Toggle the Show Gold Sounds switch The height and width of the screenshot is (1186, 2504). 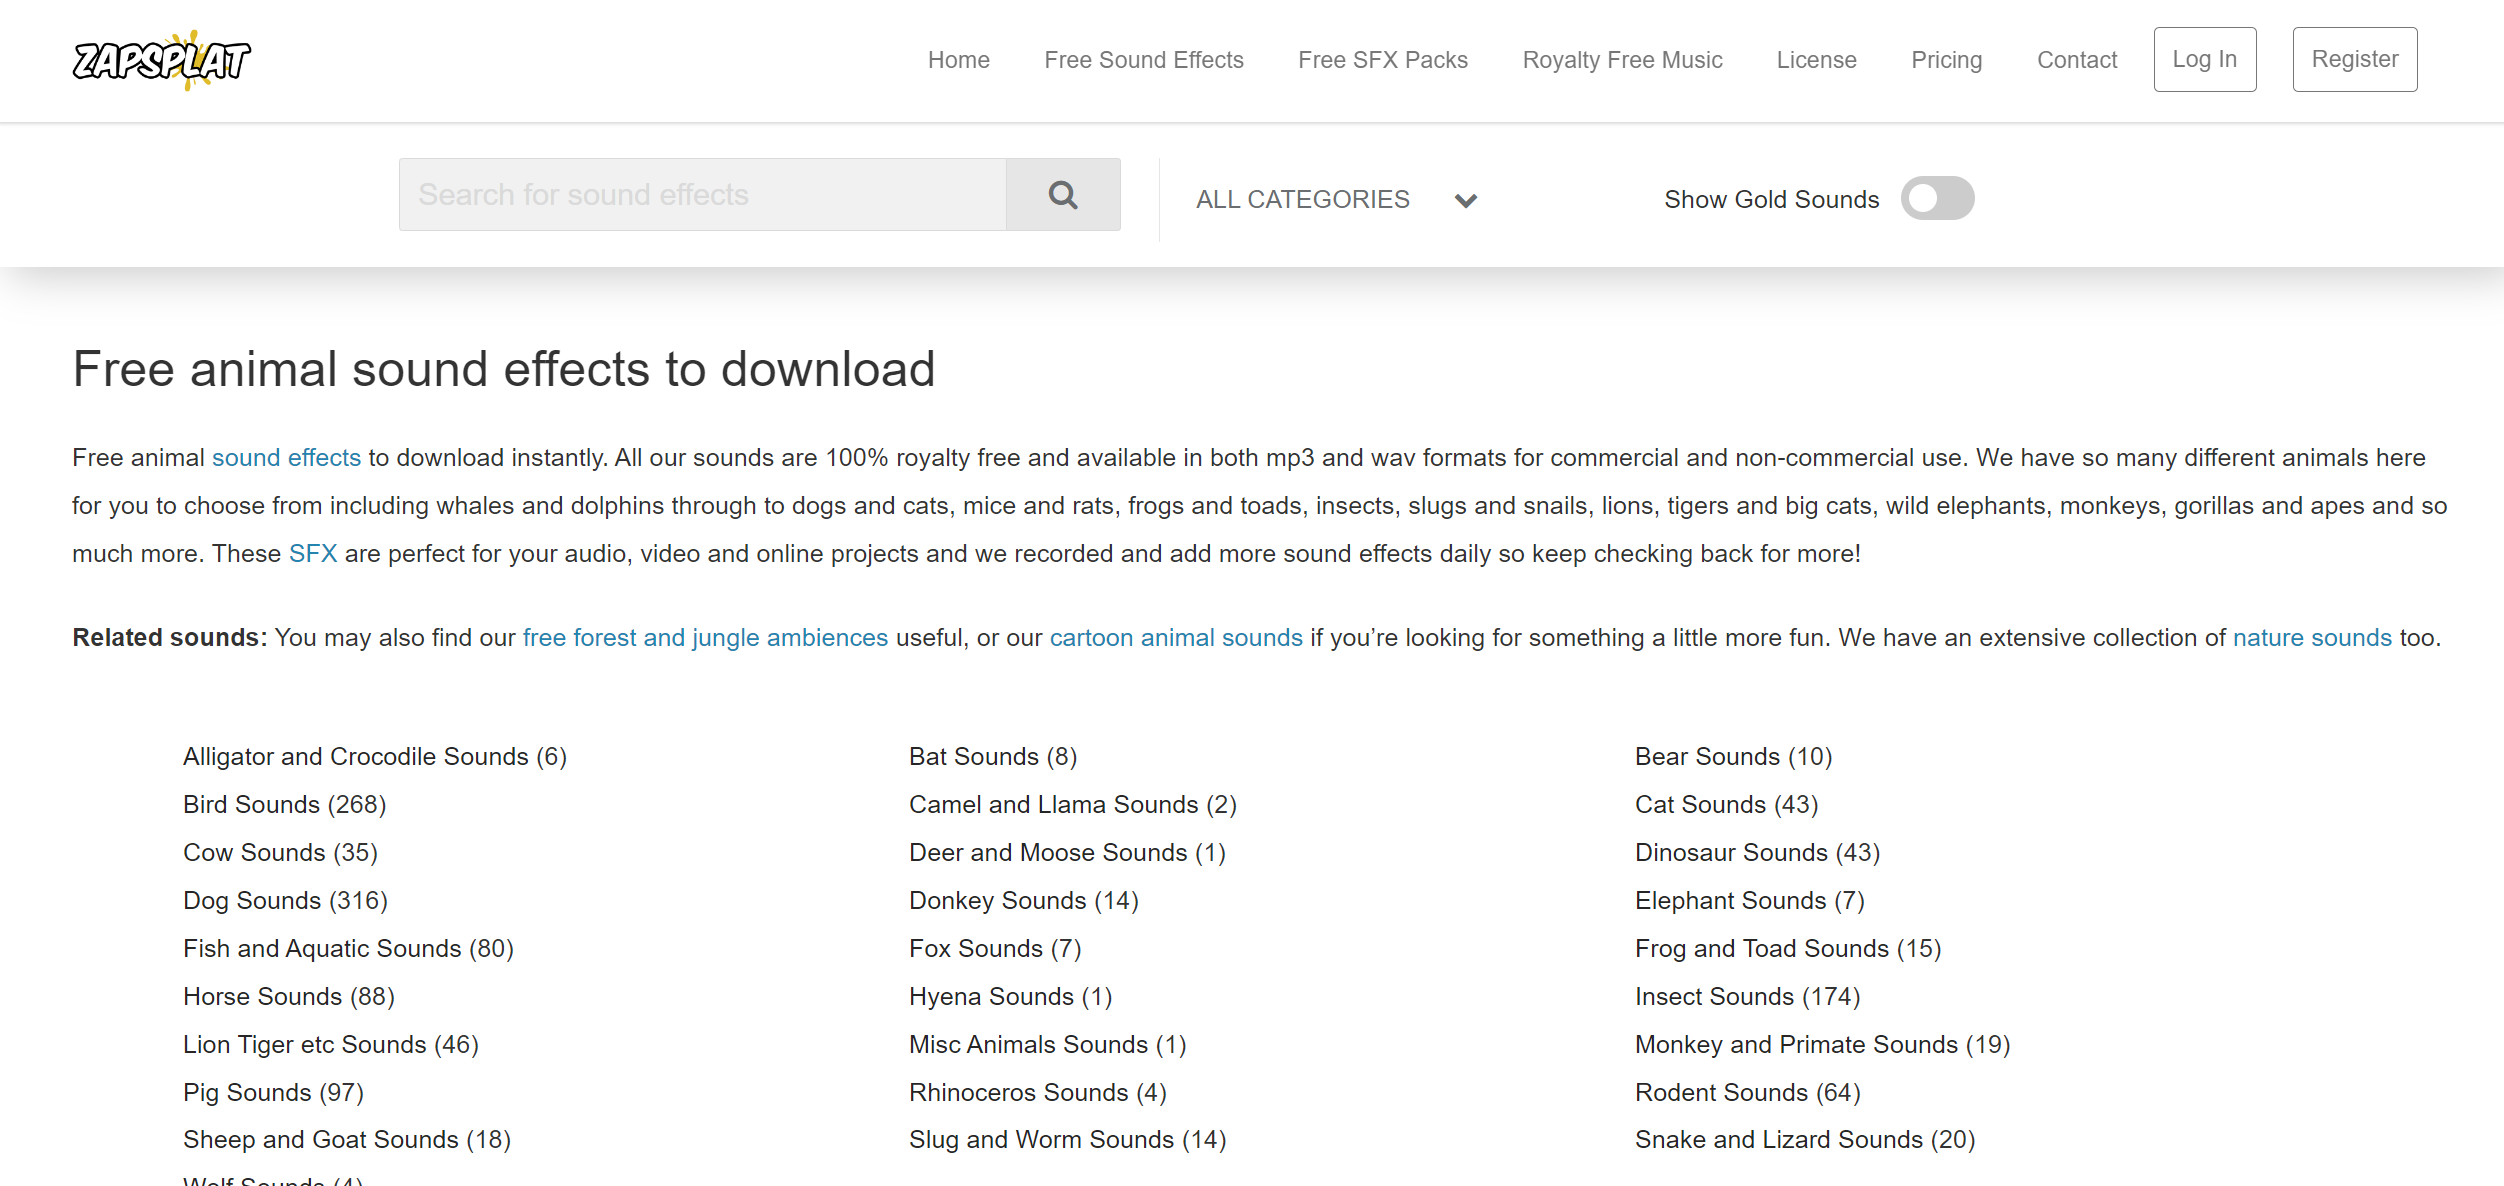point(1936,198)
